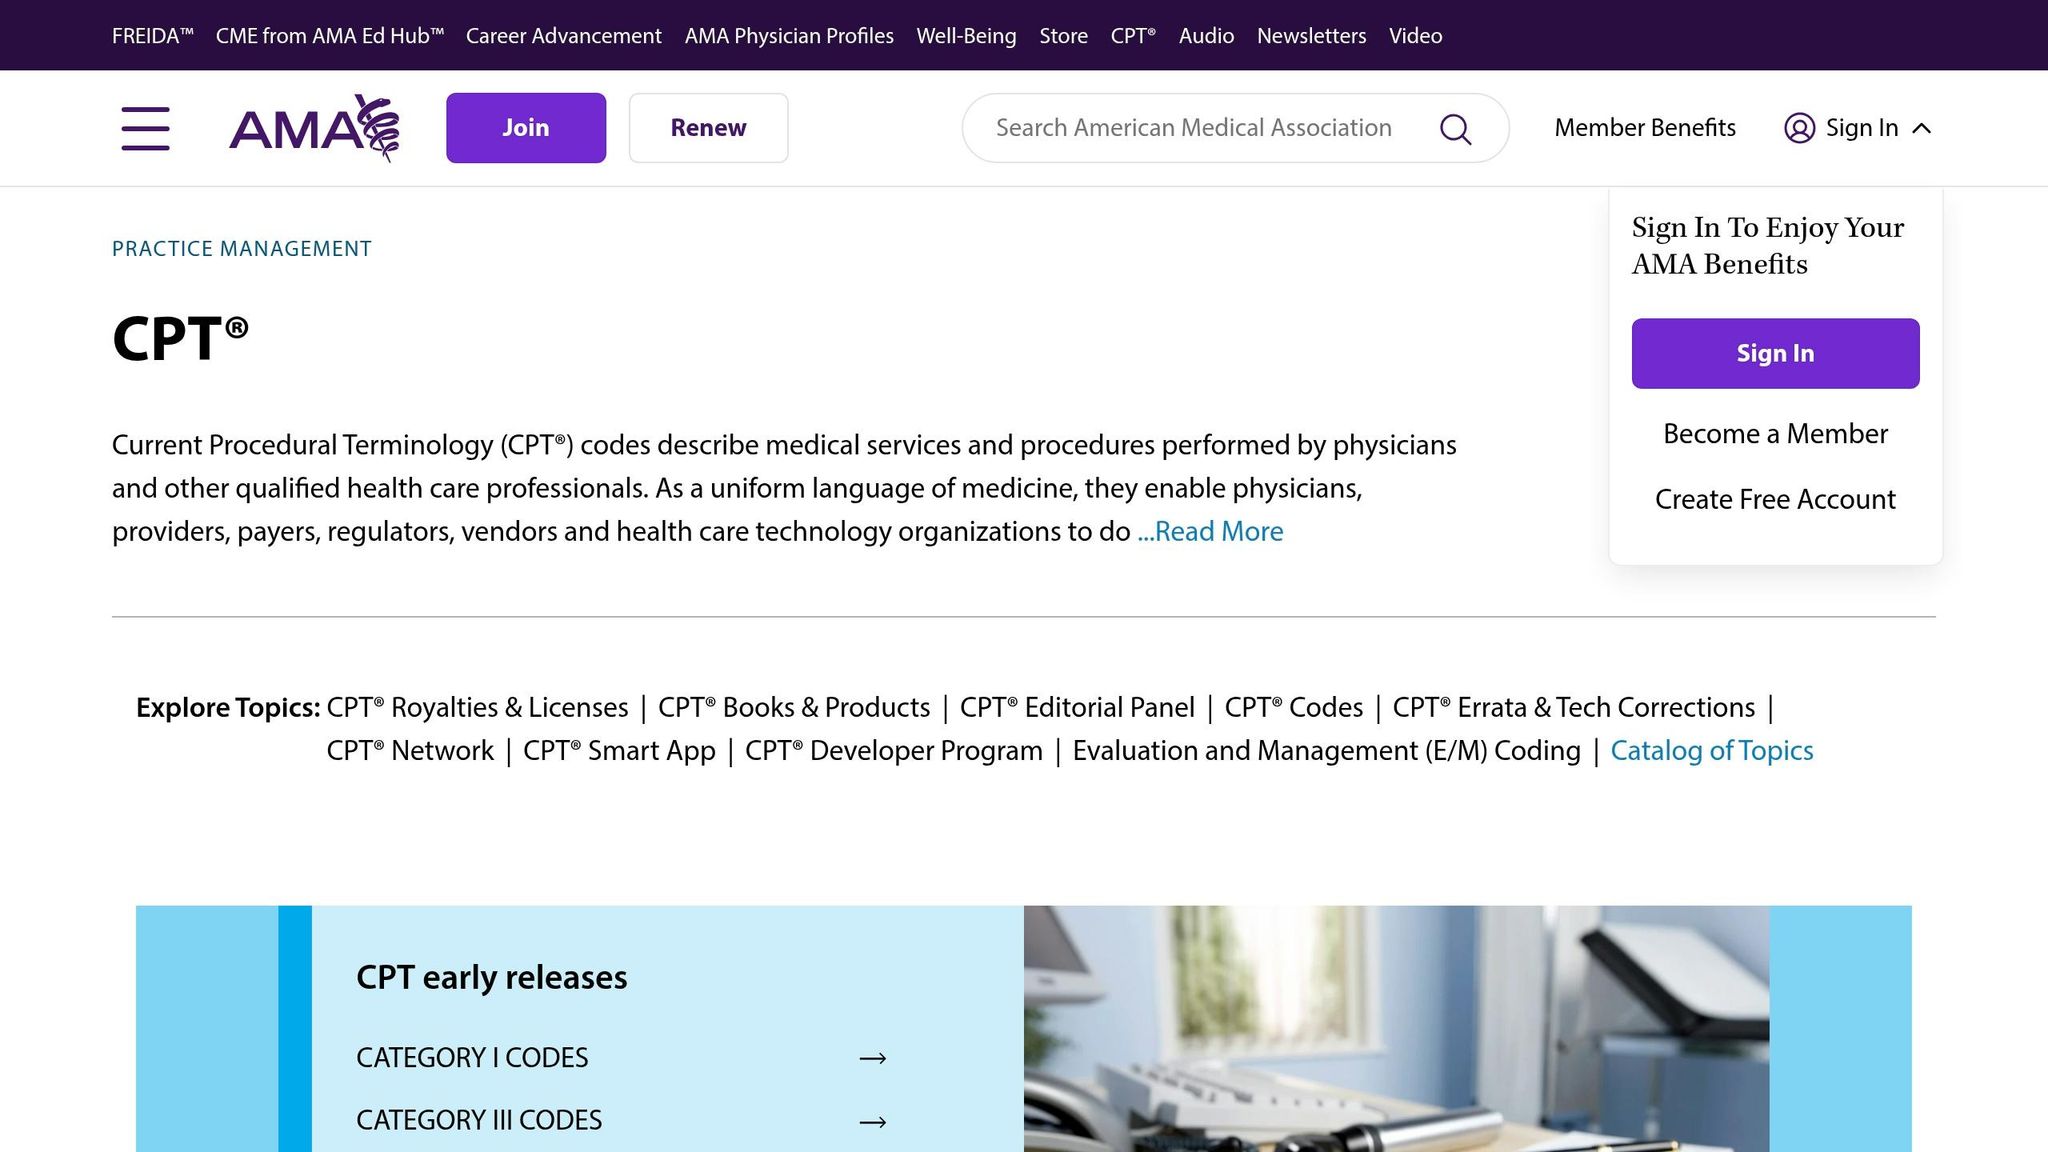Click the search magnifier icon
This screenshot has height=1152, width=2048.
point(1455,129)
